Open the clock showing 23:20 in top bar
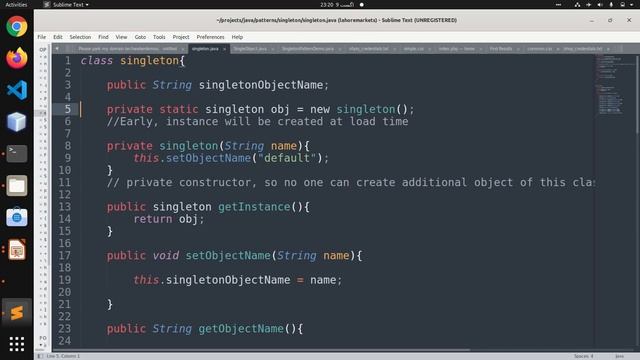The height and width of the screenshot is (360, 640). coord(337,4)
